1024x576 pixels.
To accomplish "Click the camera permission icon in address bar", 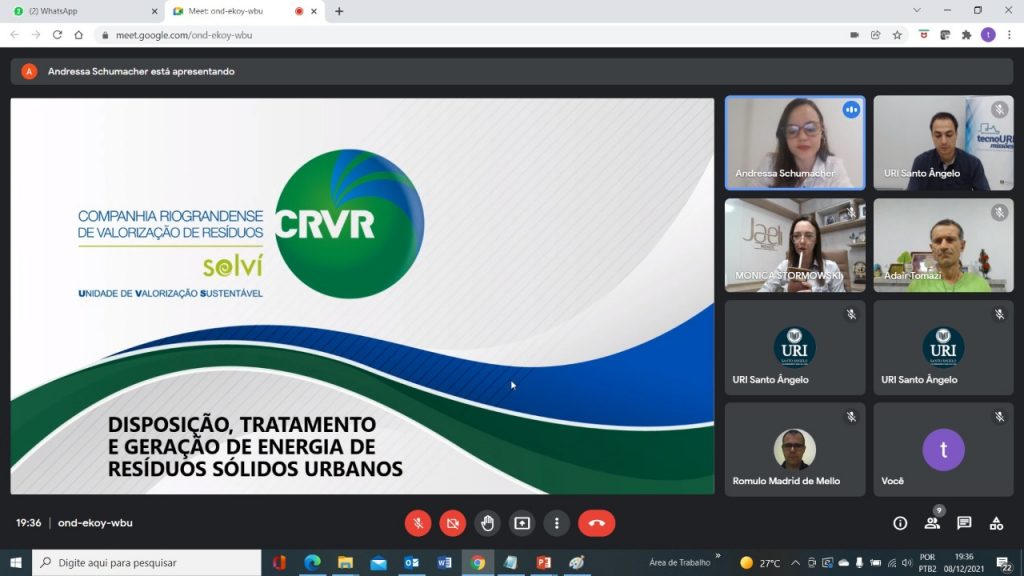I will coord(854,35).
